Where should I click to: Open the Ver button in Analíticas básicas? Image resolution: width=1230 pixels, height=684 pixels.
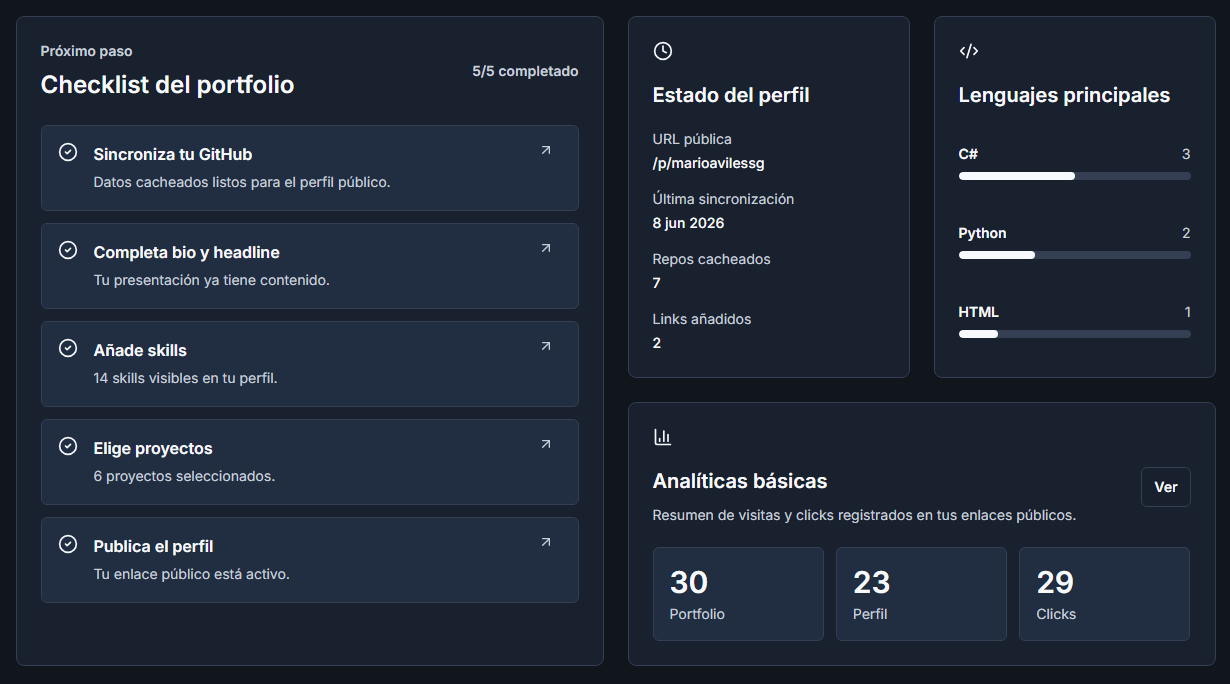pos(1166,487)
